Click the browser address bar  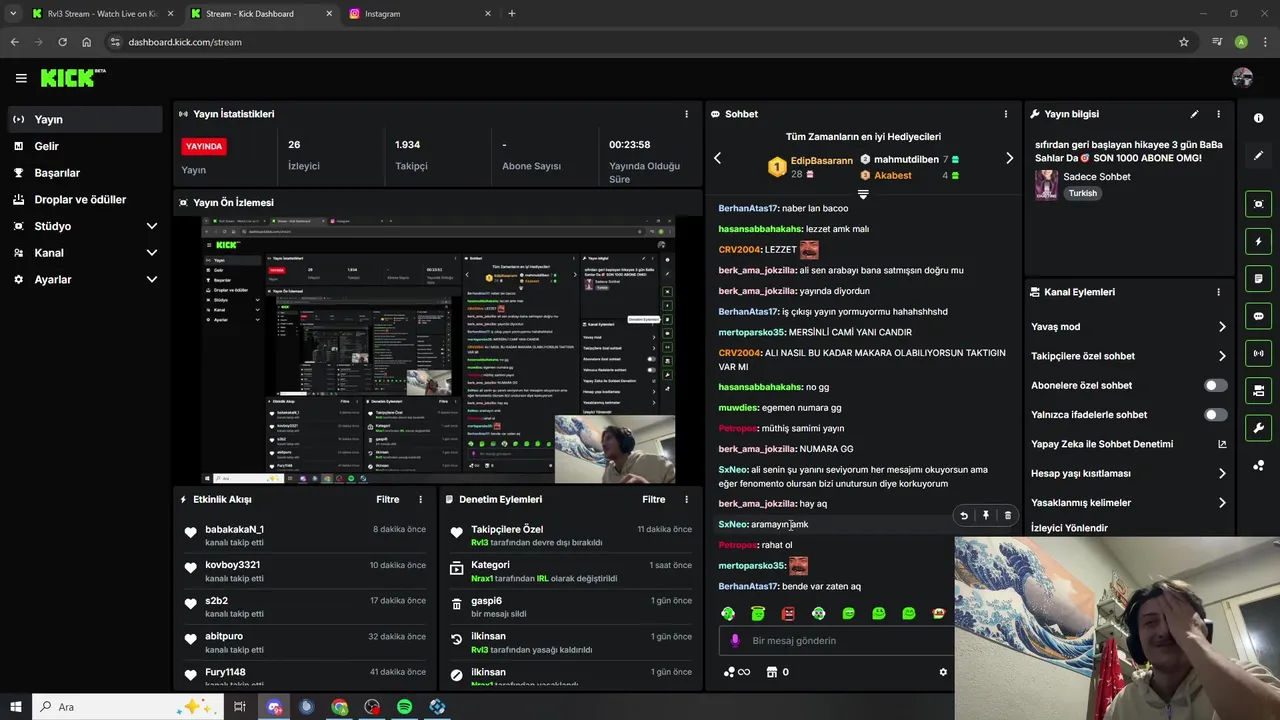640,42
